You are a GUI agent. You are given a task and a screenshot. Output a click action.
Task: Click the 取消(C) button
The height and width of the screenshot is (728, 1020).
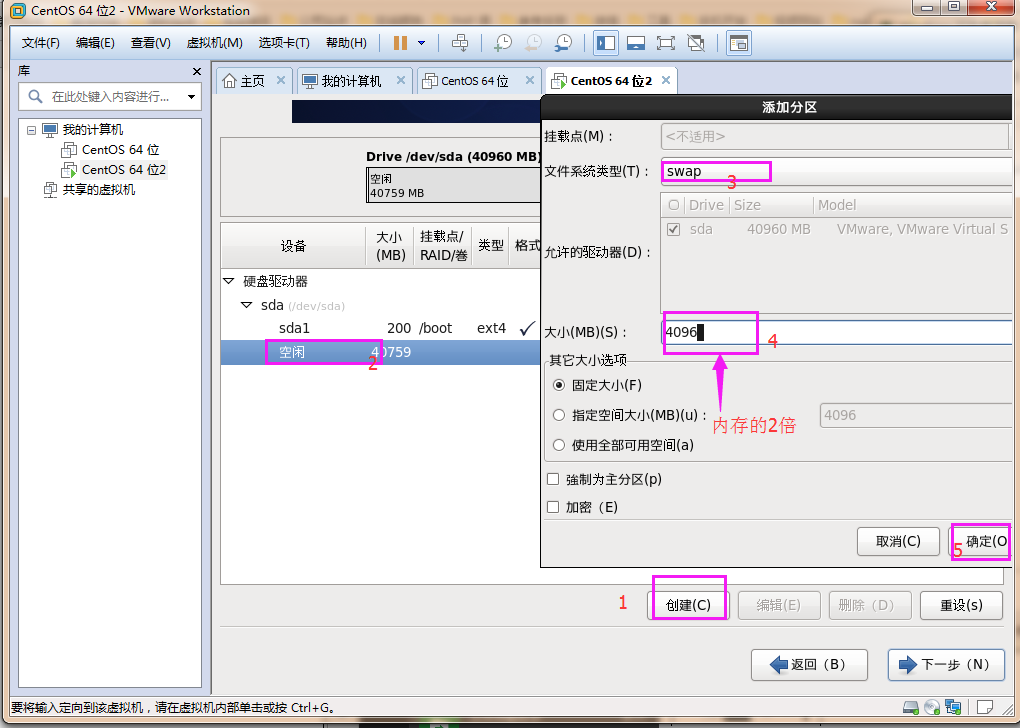pos(898,541)
